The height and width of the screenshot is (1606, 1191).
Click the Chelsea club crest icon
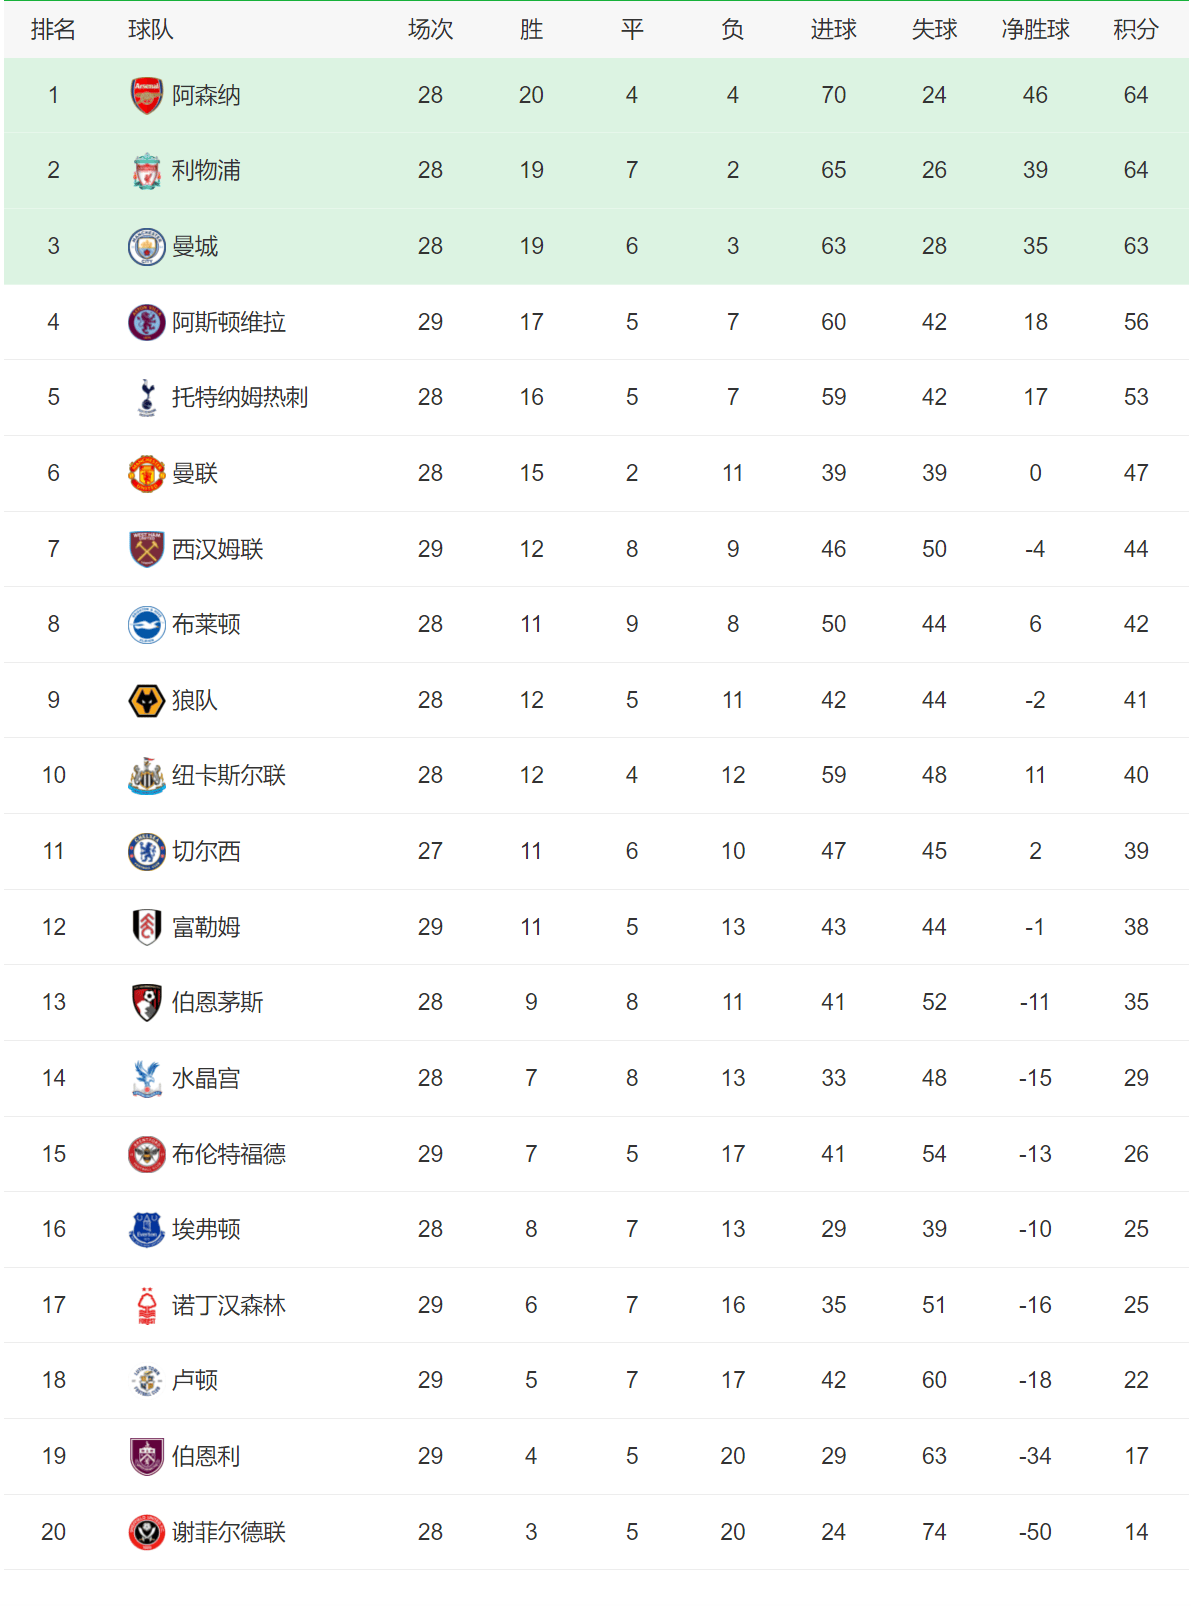[x=147, y=852]
